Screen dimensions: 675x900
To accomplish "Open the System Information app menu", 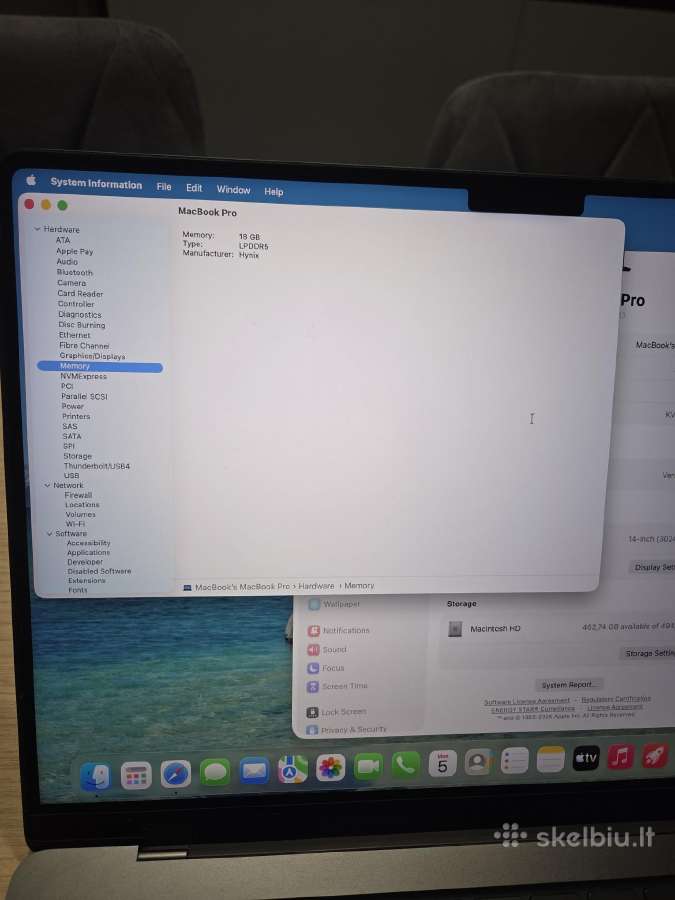I will [x=96, y=184].
